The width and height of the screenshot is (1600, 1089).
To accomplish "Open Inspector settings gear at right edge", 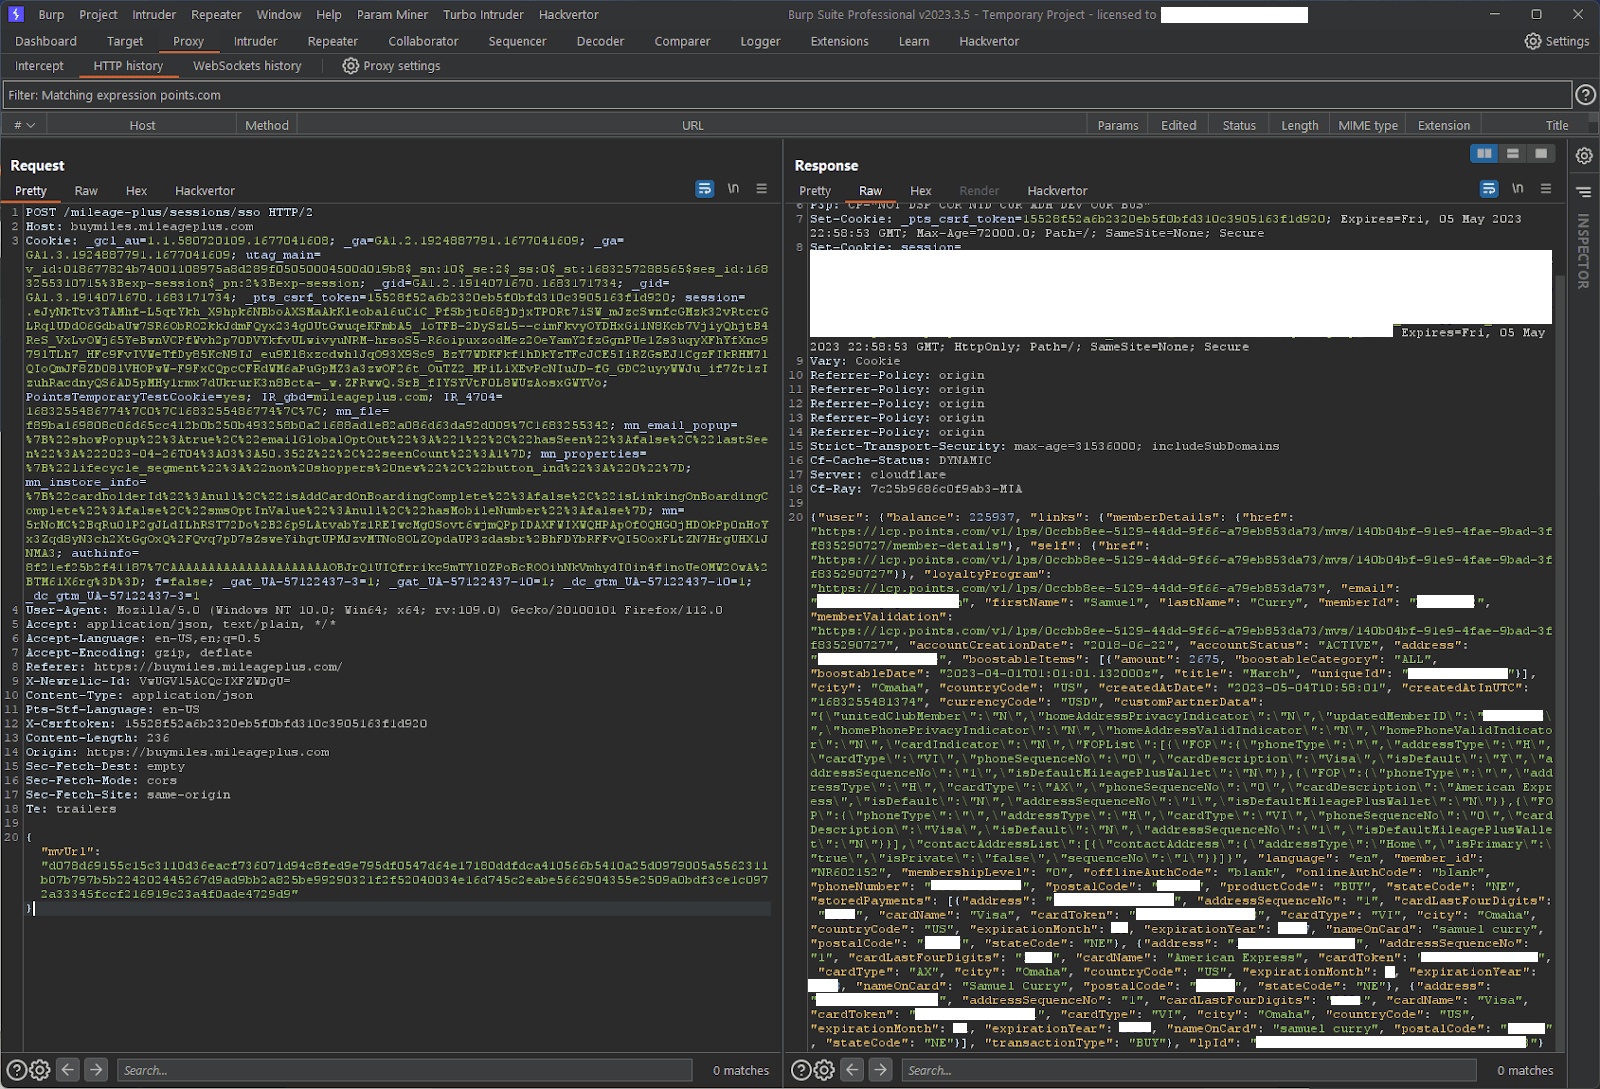I will (x=1584, y=156).
